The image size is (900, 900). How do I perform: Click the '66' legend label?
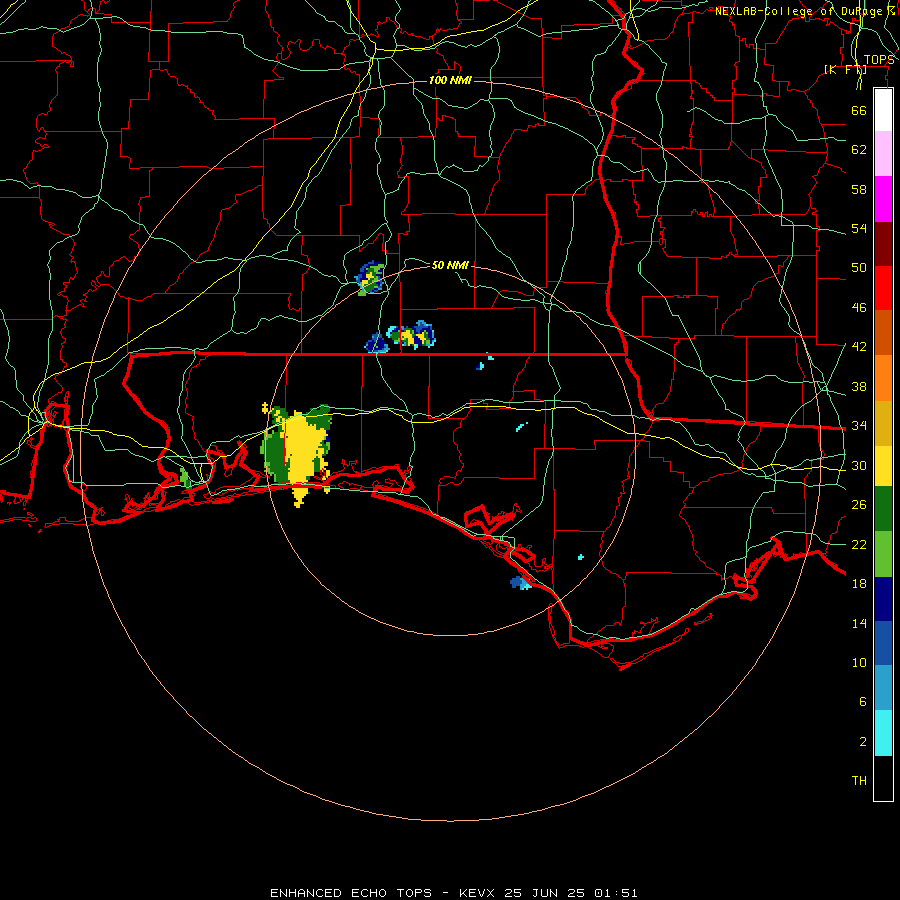(859, 110)
